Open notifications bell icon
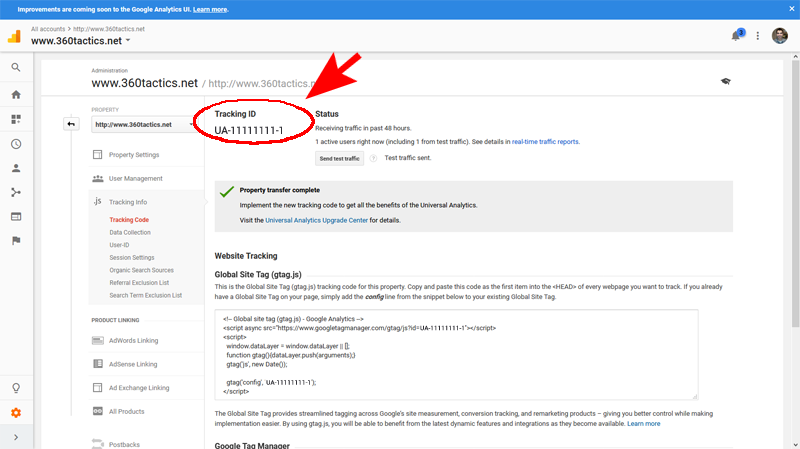 point(737,35)
